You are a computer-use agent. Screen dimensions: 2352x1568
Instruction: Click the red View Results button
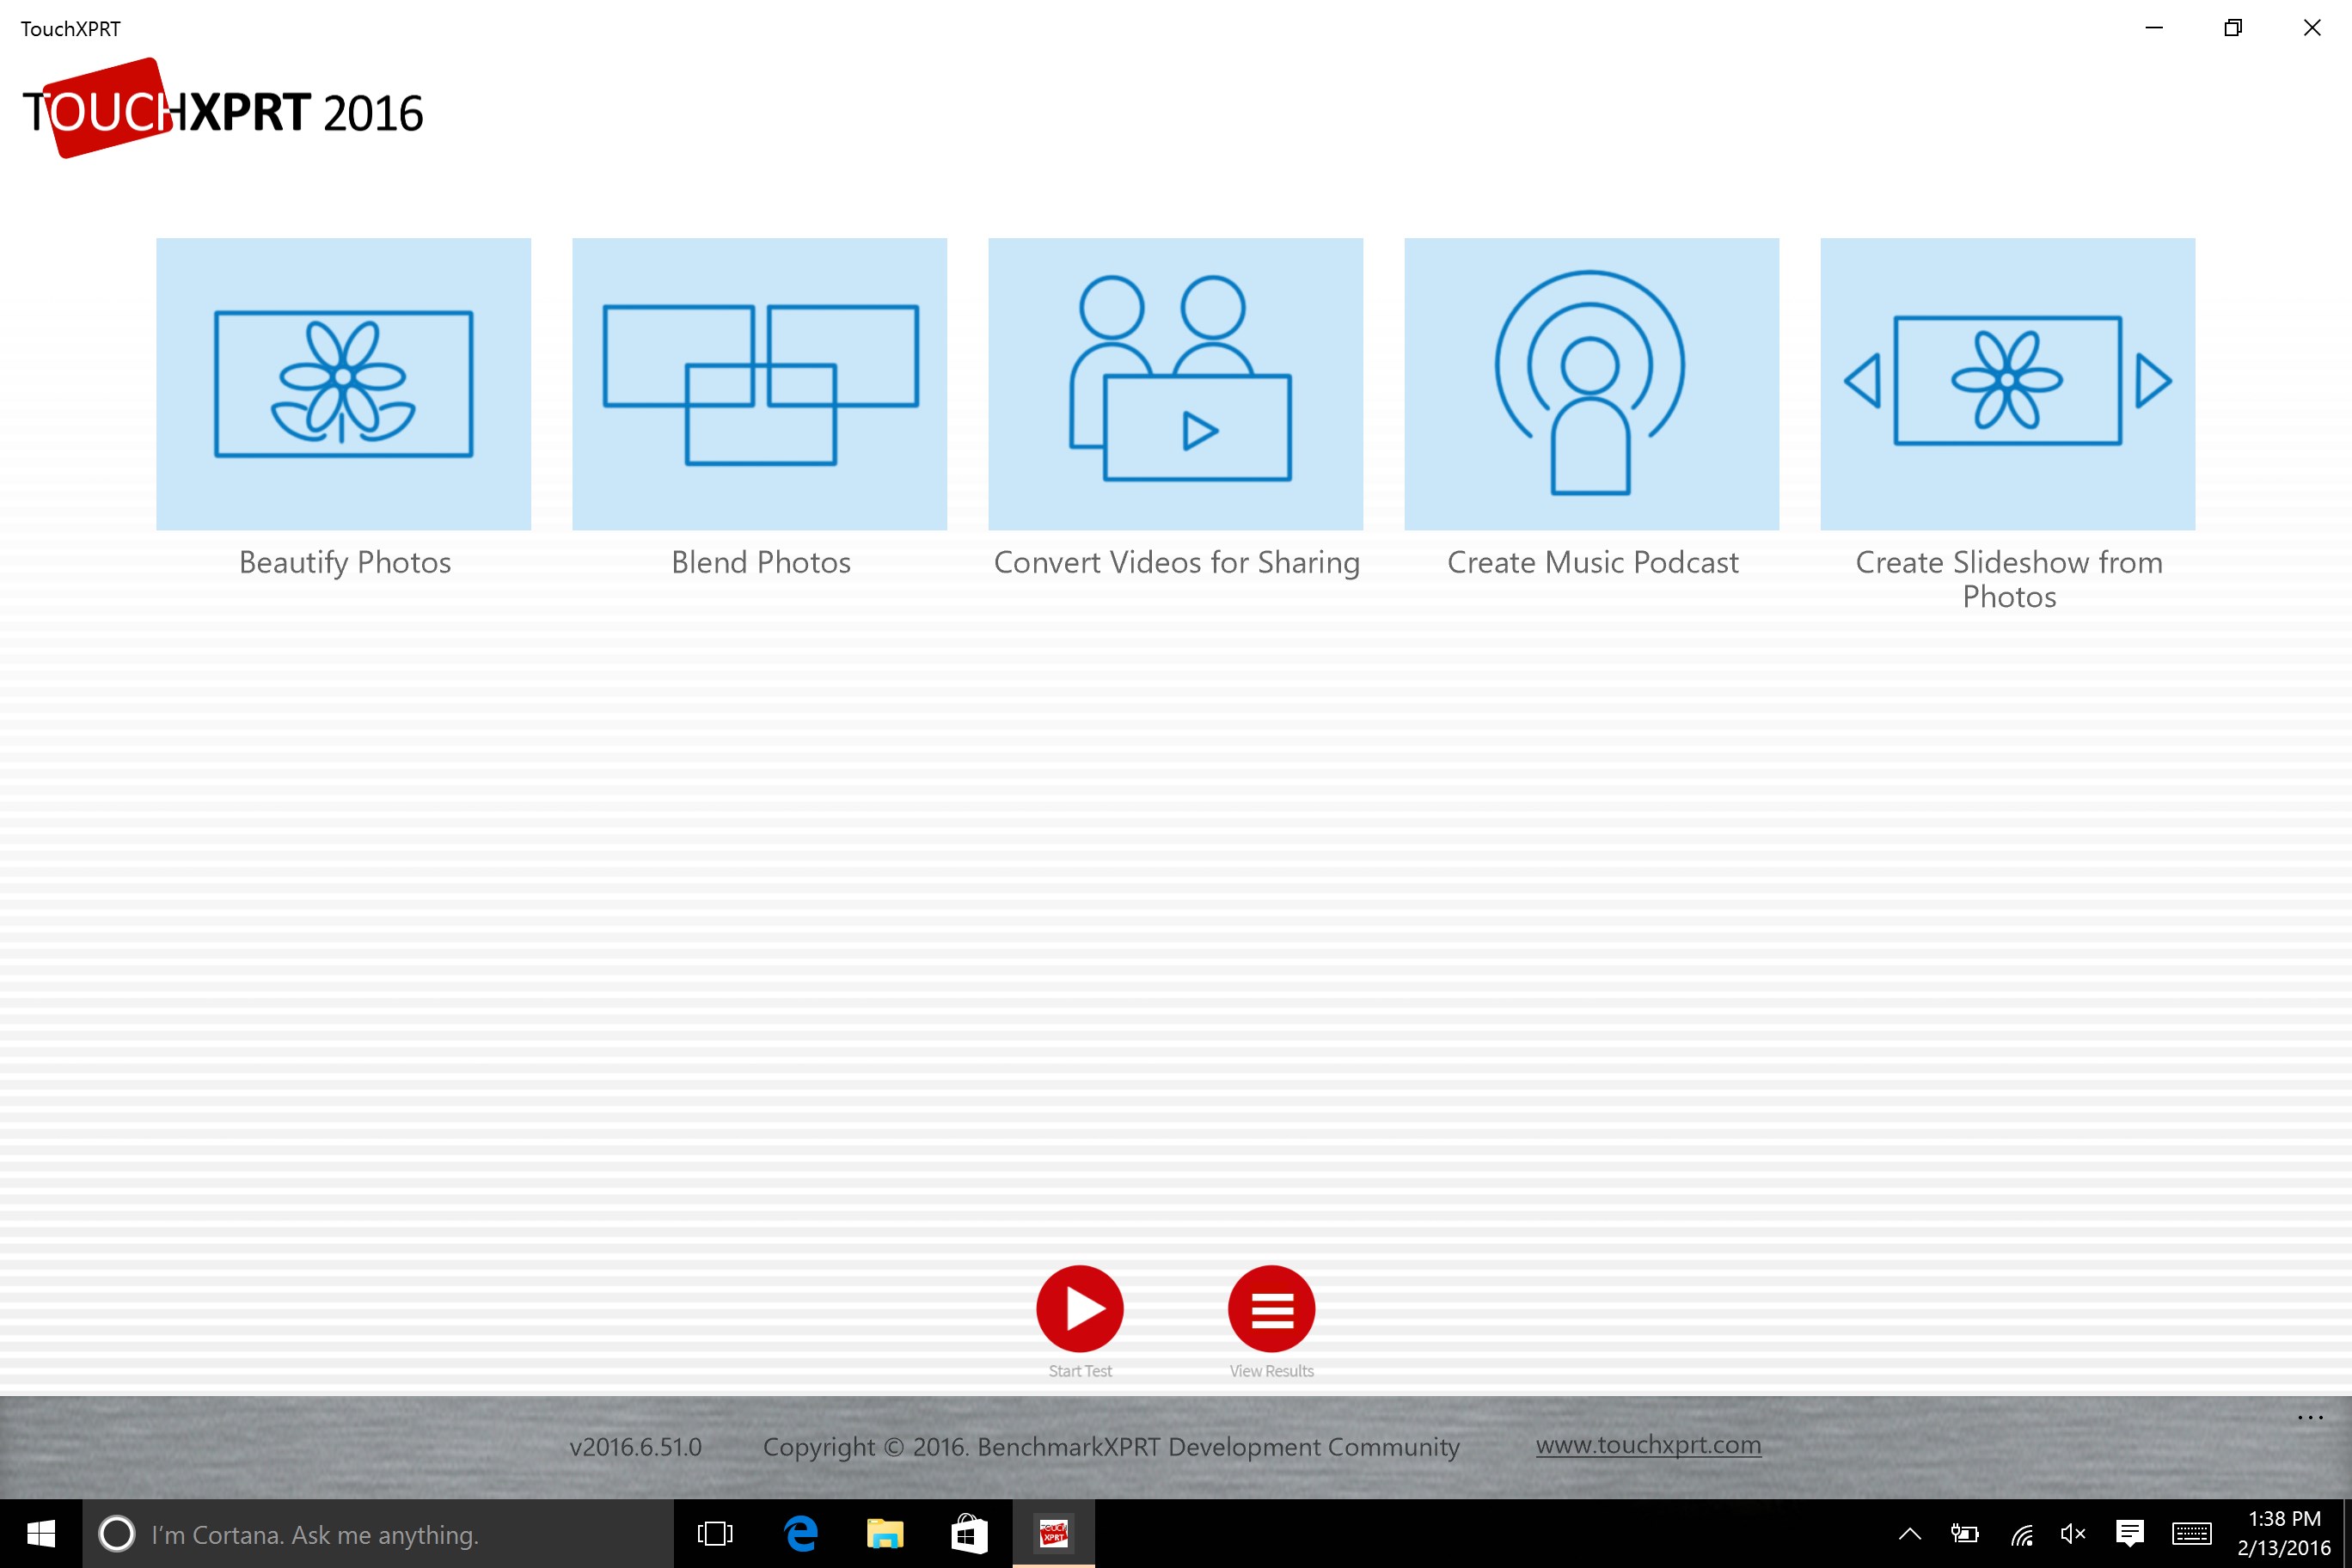click(1271, 1308)
